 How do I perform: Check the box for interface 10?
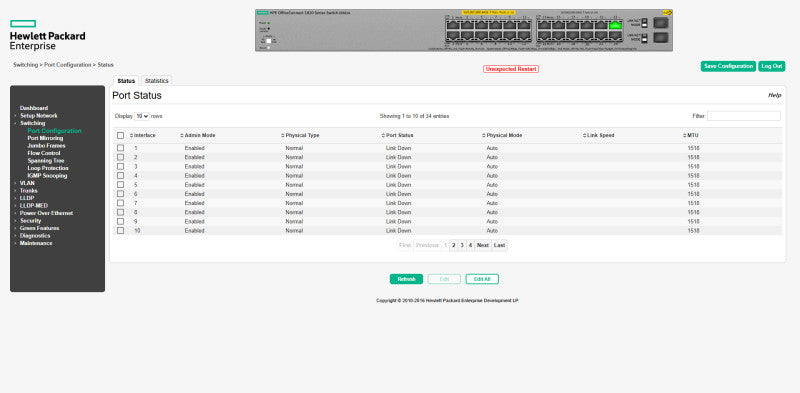click(x=120, y=231)
